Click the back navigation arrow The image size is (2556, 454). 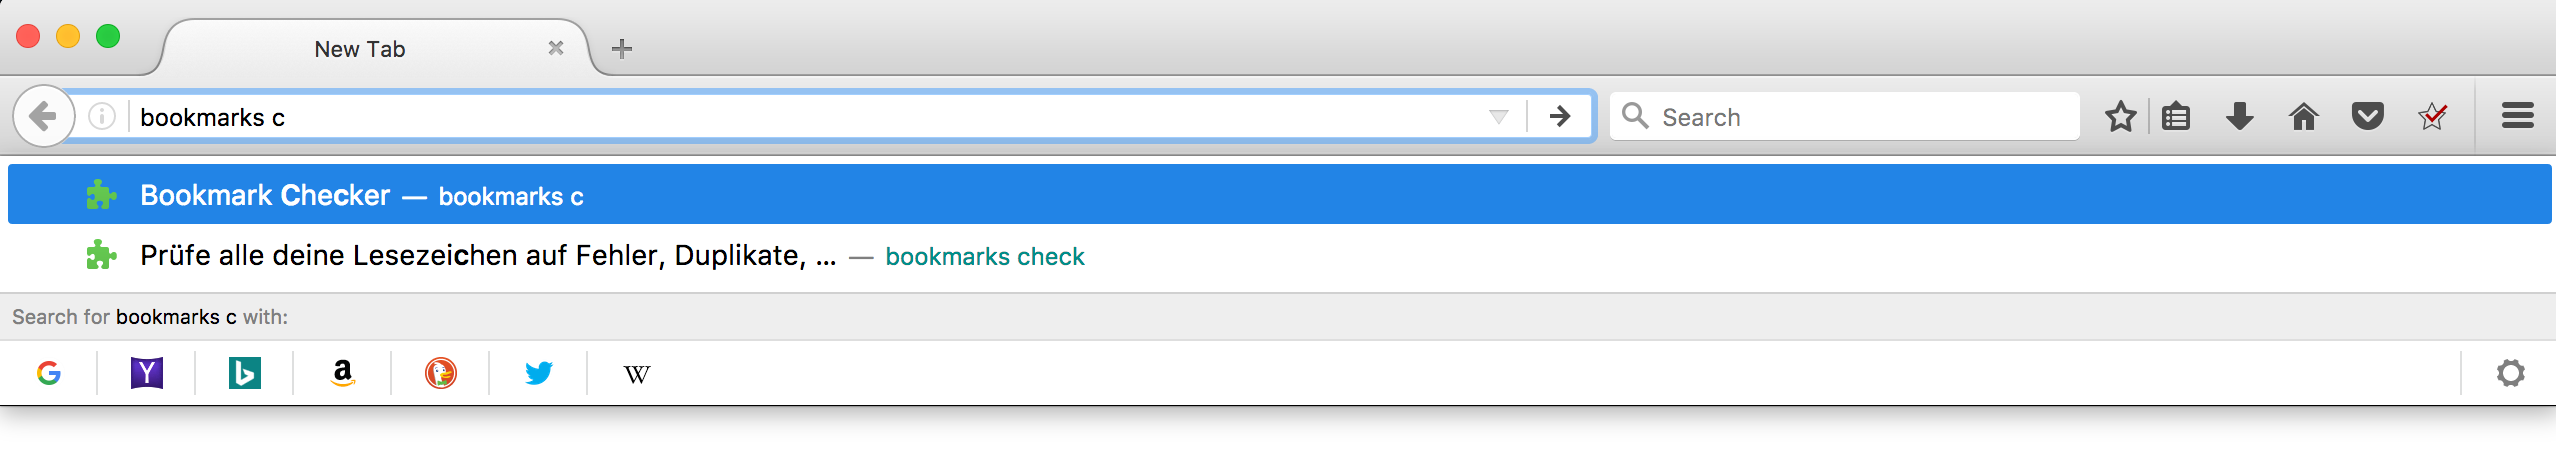point(43,117)
